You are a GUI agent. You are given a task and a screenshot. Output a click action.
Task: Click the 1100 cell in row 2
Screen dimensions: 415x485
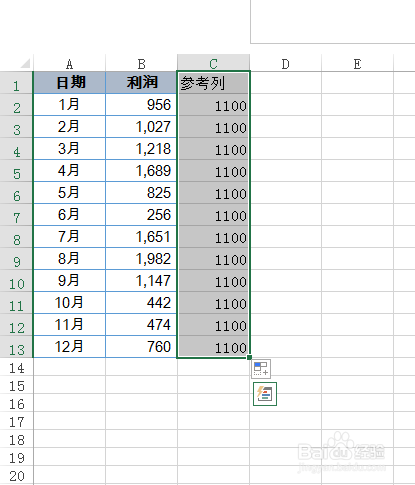(213, 105)
